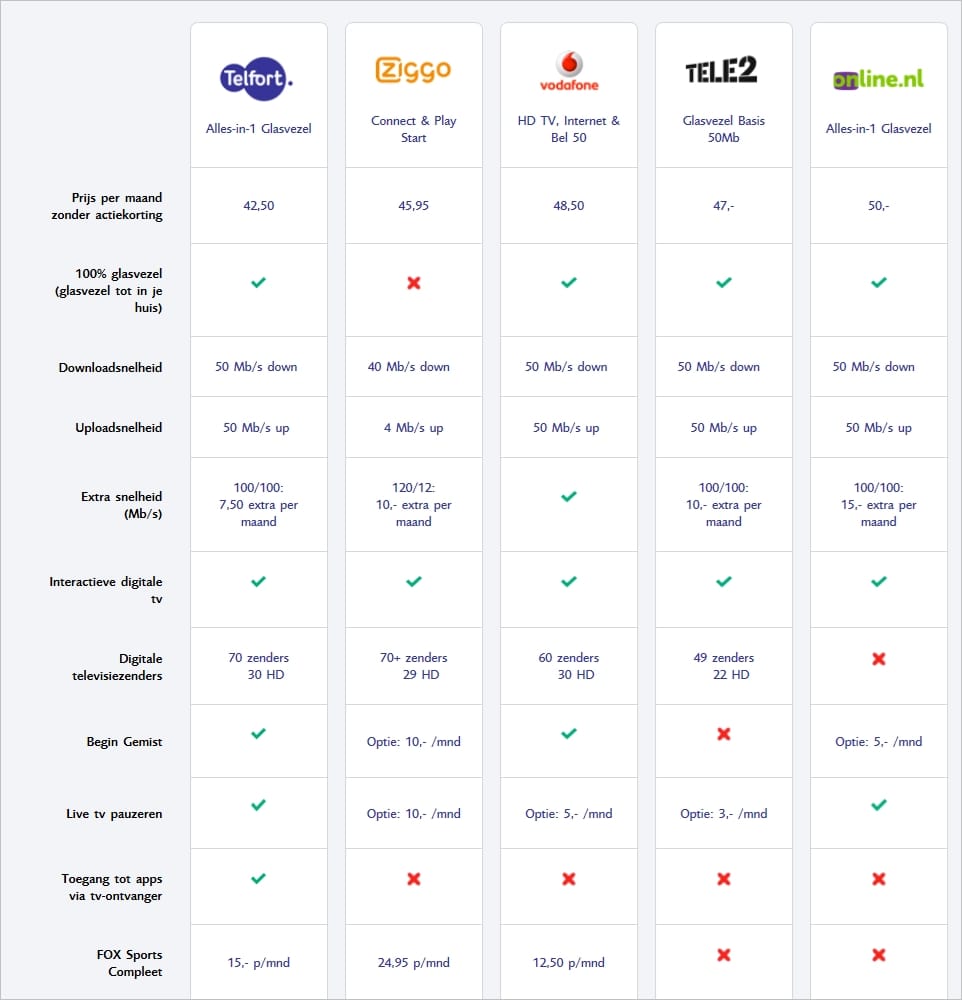
Task: Click Ziggo's Begin Gemist option 10,- /mnd
Action: 413,742
